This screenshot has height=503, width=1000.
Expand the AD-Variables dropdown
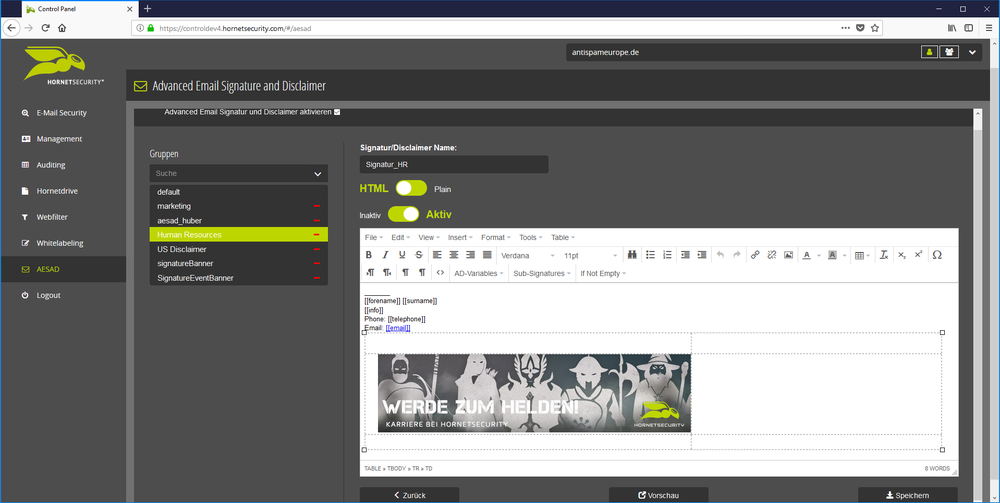point(479,273)
